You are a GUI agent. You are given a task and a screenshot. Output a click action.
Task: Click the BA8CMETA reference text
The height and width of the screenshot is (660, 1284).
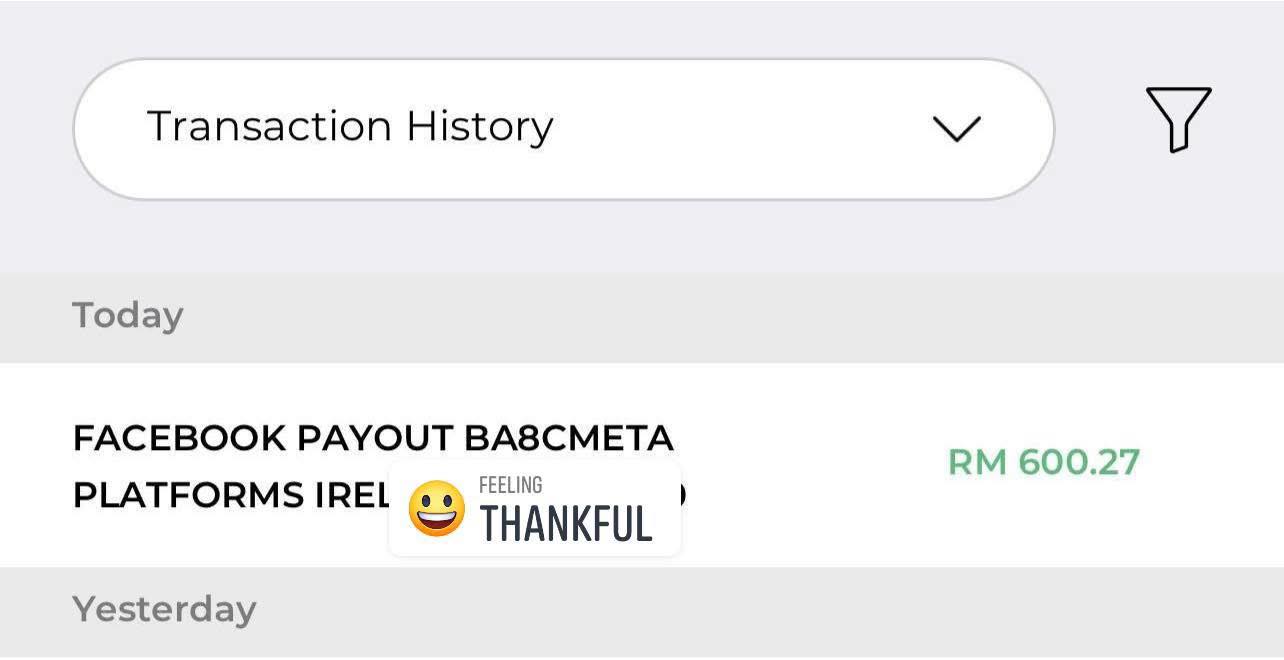[x=569, y=438]
